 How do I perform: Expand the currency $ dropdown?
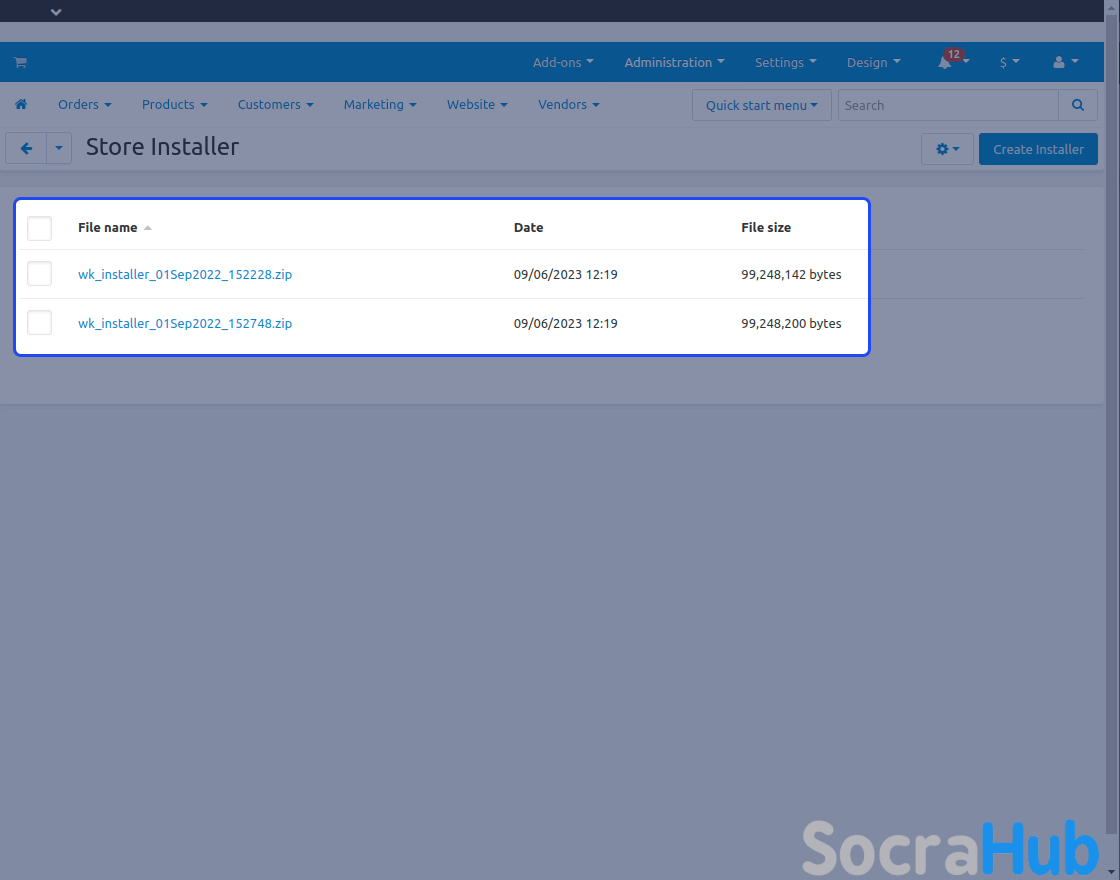(x=1009, y=62)
